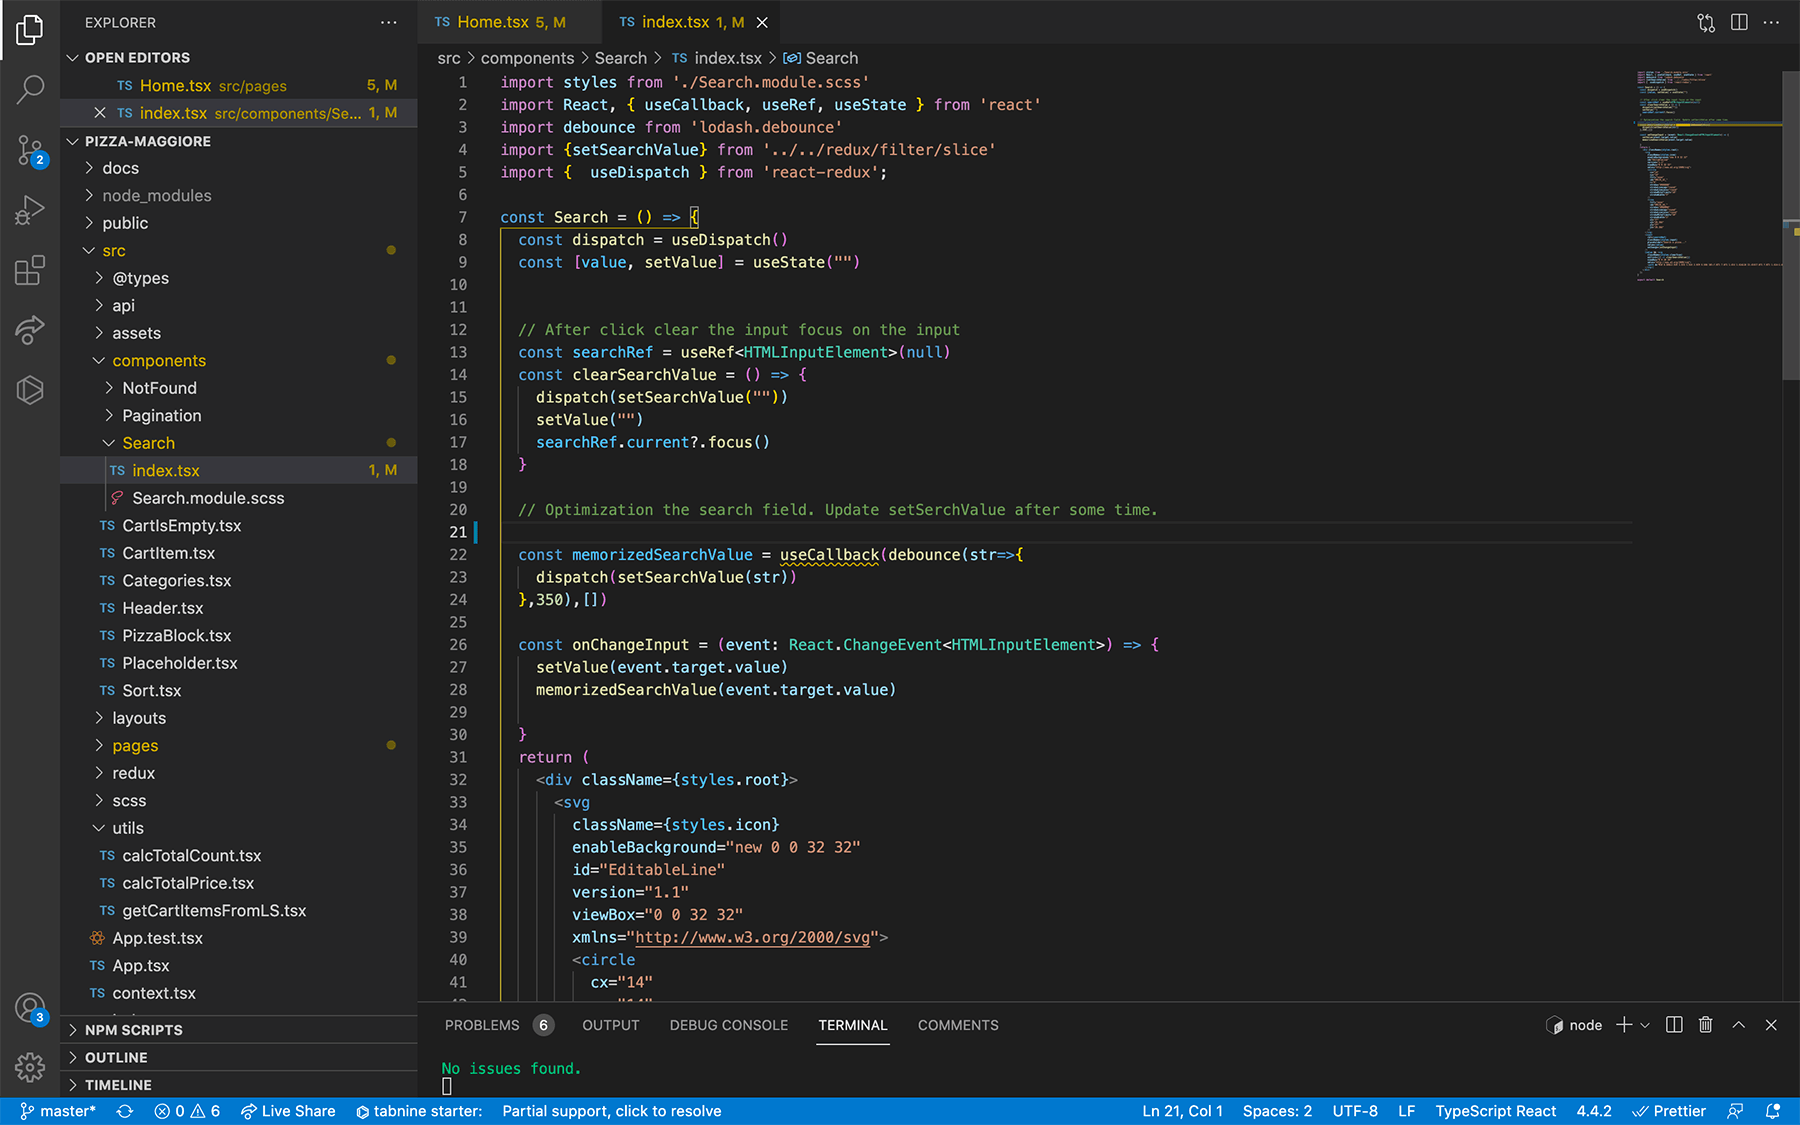Expand the OUTLINE section
Image resolution: width=1800 pixels, height=1125 pixels.
pos(239,1058)
